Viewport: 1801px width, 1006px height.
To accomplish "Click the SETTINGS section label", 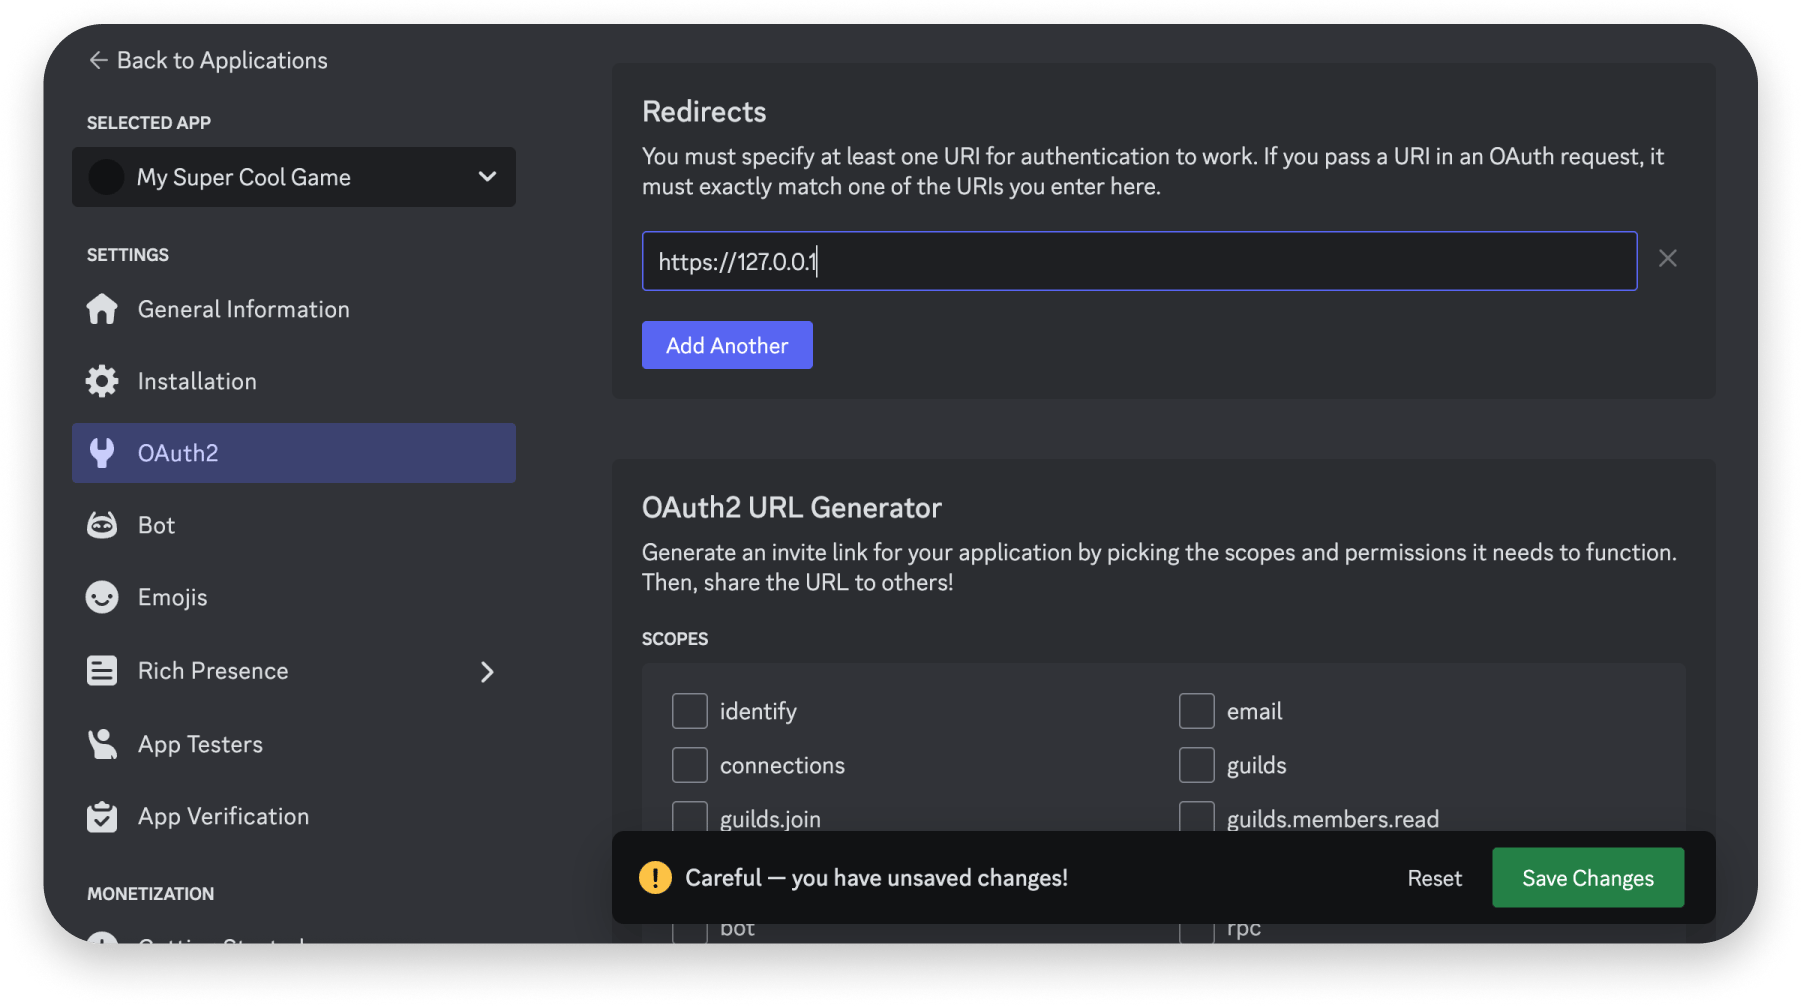I will [128, 255].
